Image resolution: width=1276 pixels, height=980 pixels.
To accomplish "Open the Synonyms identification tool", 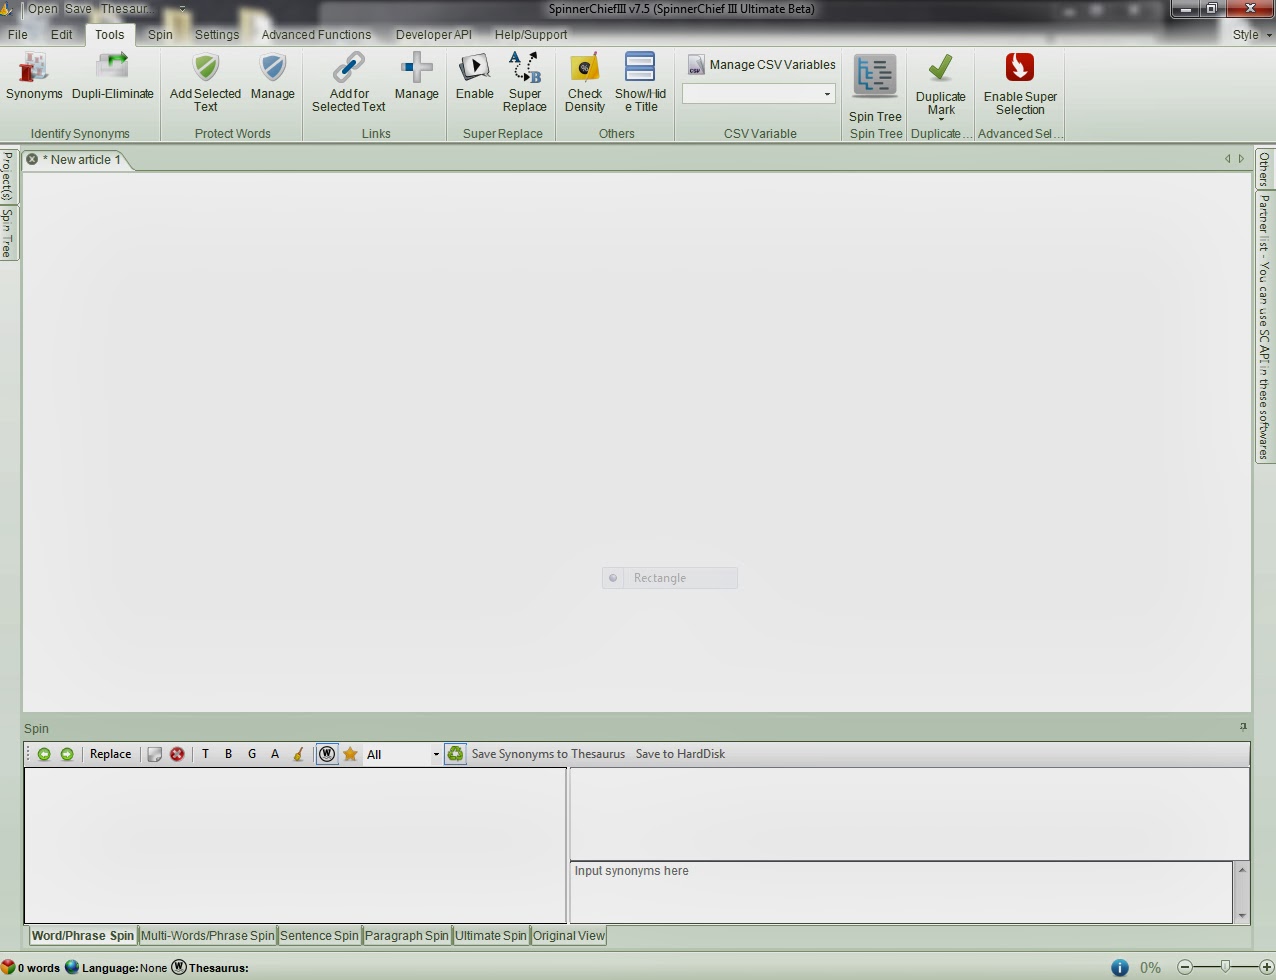I will pos(34,77).
